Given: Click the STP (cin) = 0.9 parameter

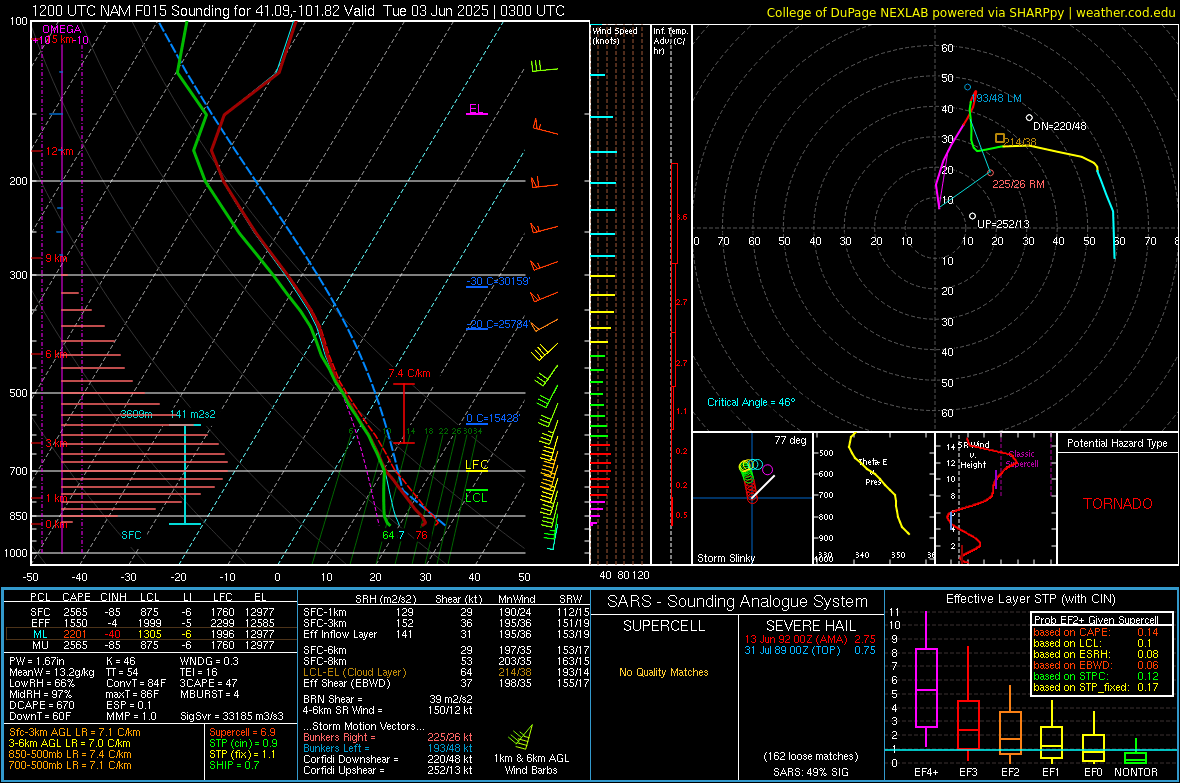Looking at the screenshot, I should pyautogui.click(x=243, y=743).
